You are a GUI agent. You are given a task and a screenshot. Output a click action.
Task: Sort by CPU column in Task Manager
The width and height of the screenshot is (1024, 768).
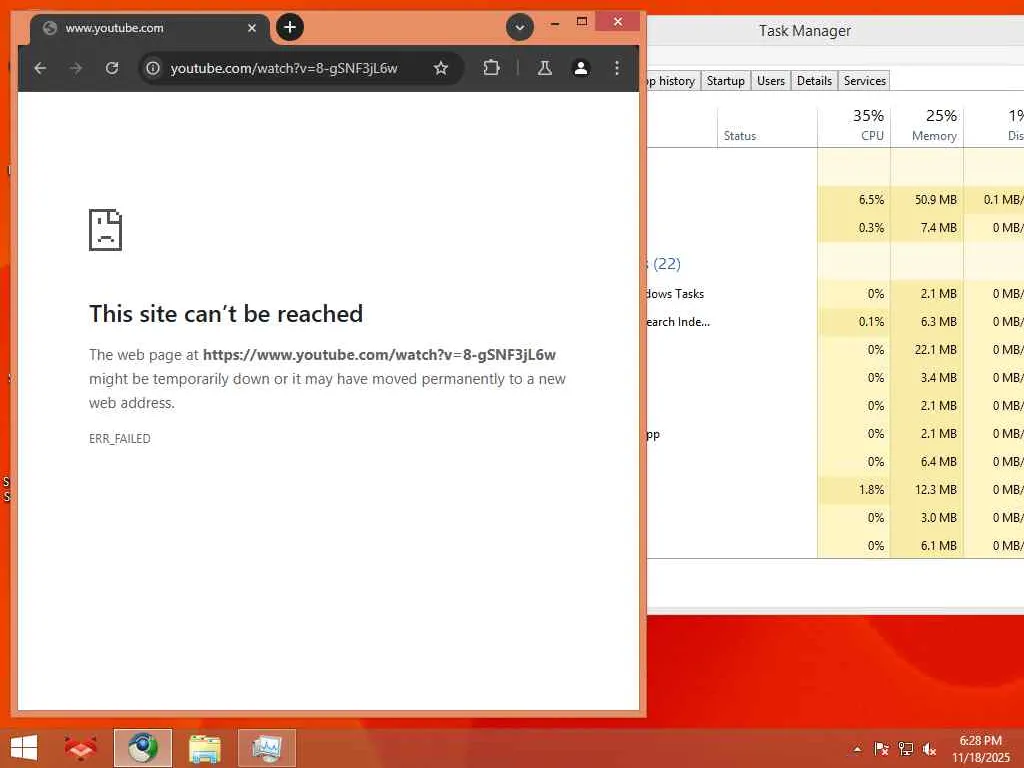(x=854, y=125)
